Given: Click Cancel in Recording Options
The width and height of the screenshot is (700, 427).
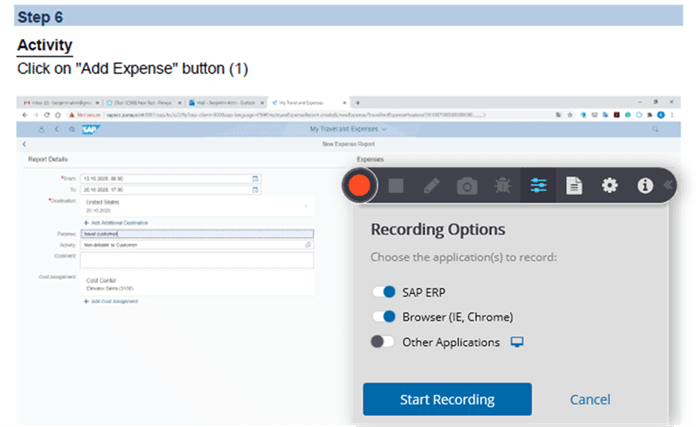Looking at the screenshot, I should click(590, 399).
